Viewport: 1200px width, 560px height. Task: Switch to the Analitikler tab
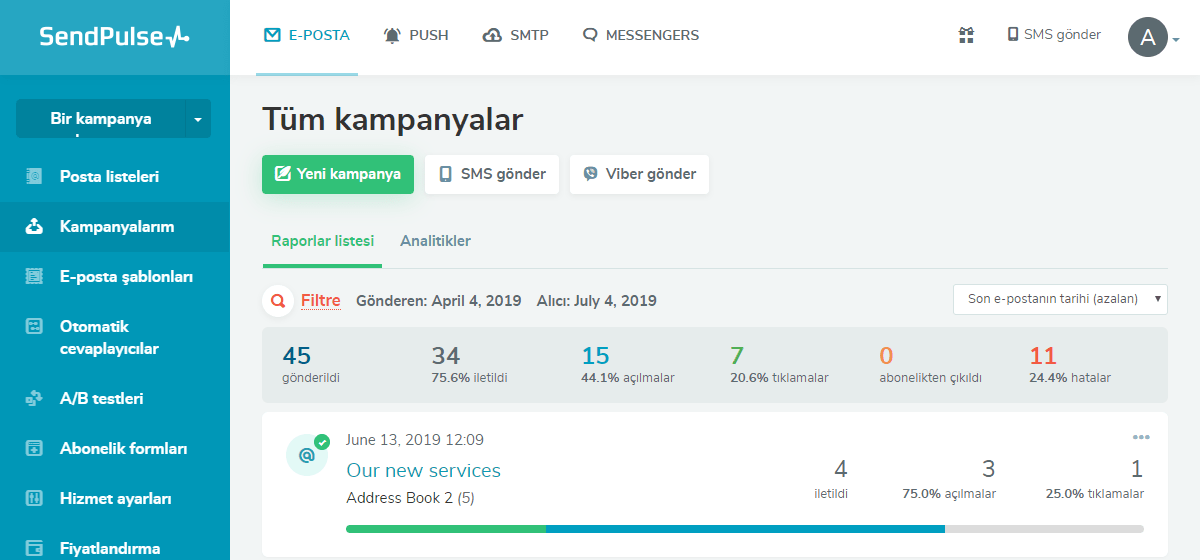coord(435,241)
